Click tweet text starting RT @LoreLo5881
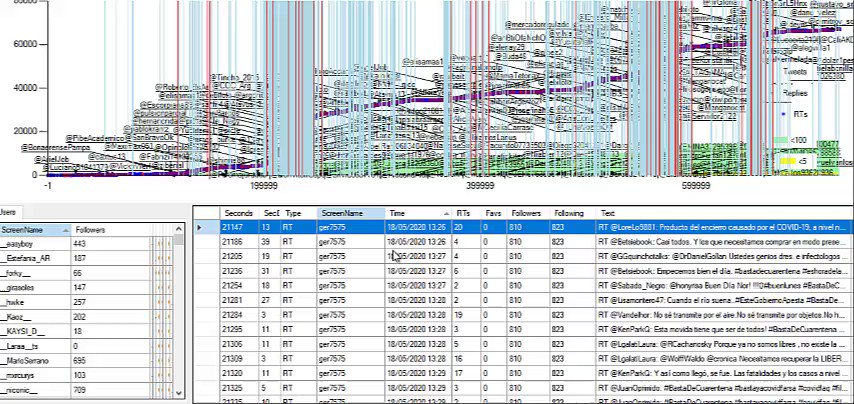This screenshot has height=404, width=854. point(723,227)
